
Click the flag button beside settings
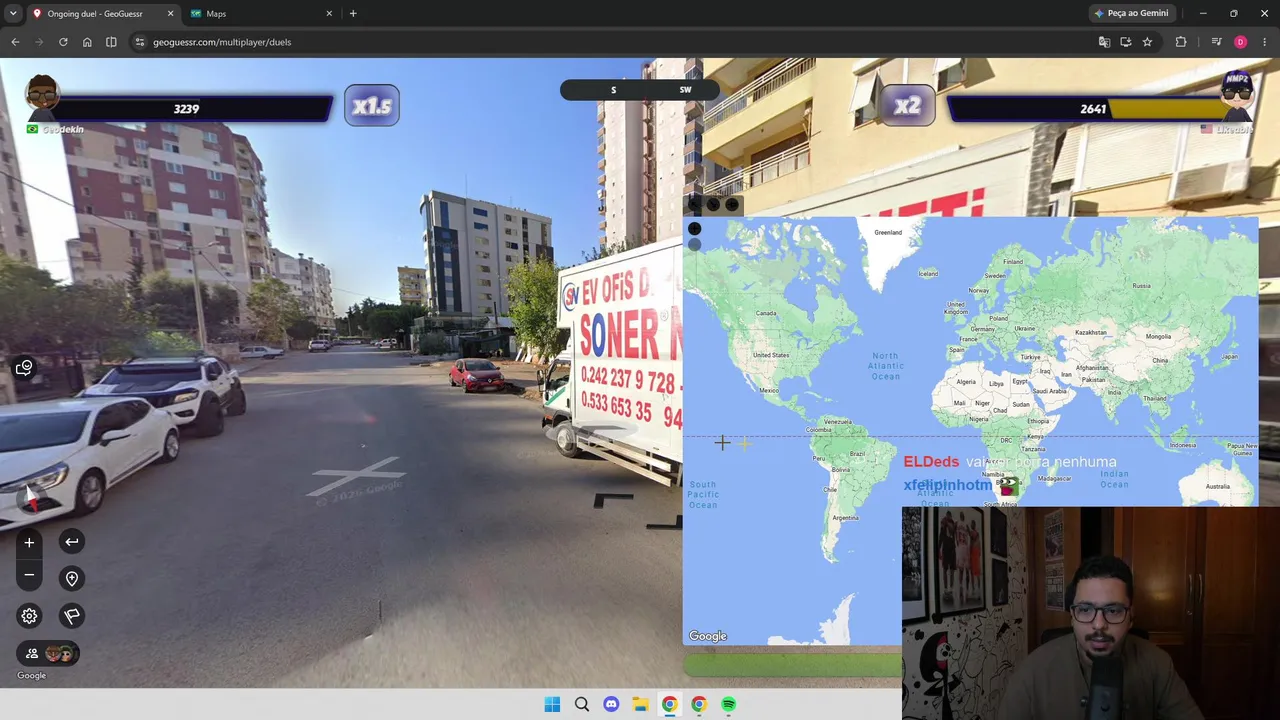tap(72, 616)
